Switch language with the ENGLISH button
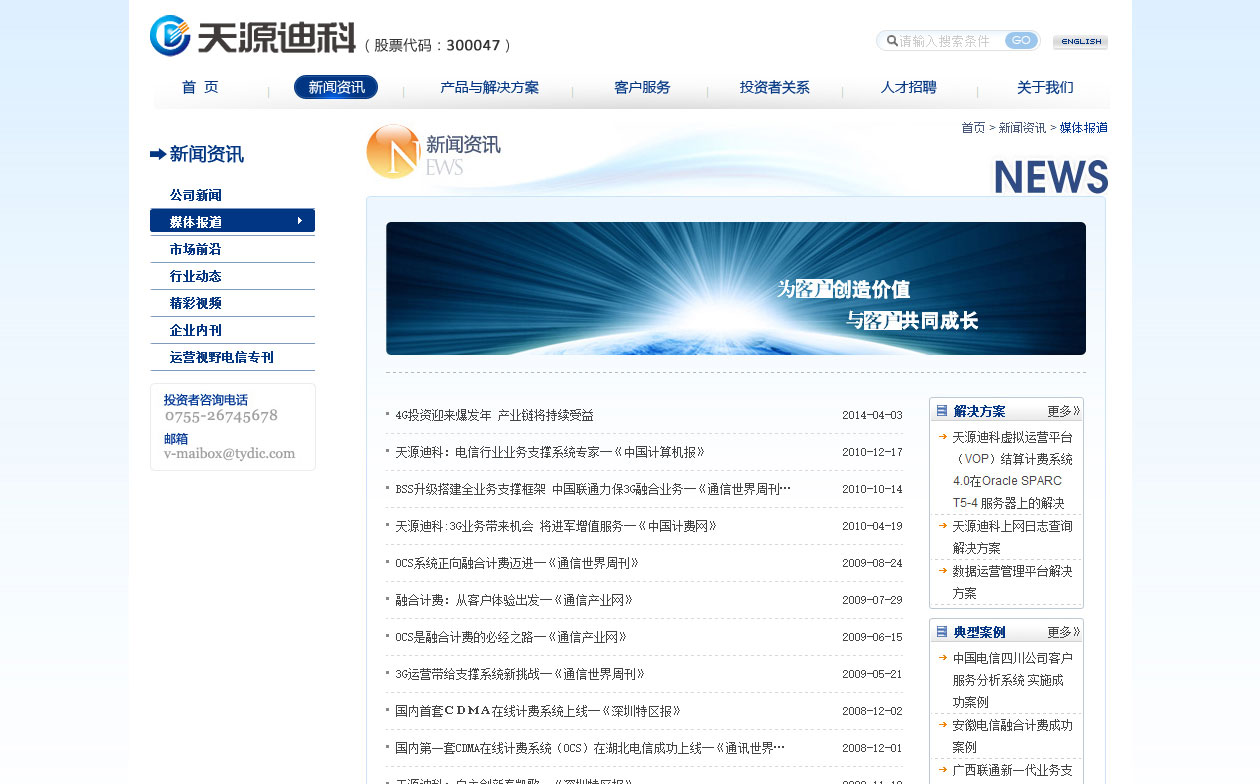The image size is (1260, 784). click(x=1080, y=42)
